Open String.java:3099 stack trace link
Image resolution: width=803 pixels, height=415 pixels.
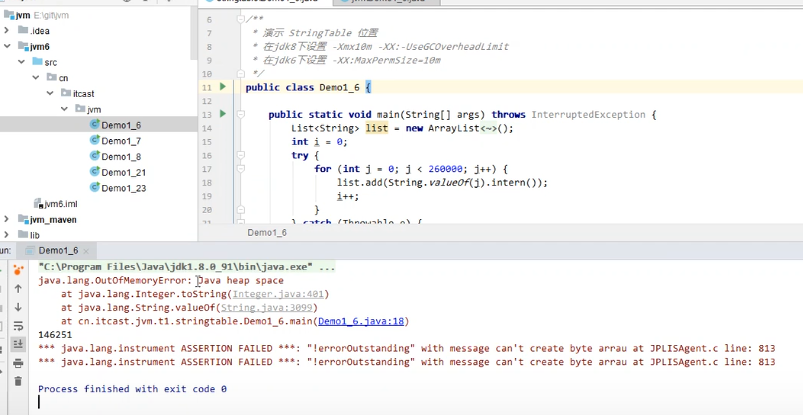click(x=267, y=307)
